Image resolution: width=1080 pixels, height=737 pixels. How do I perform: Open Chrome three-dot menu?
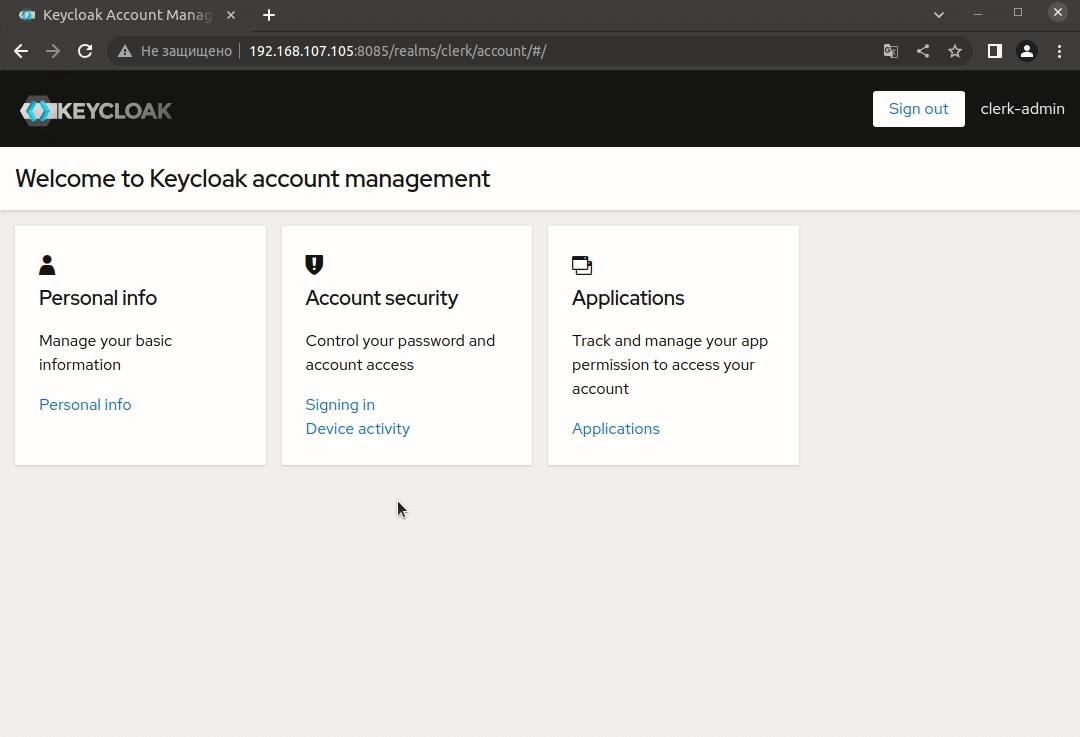click(x=1059, y=51)
